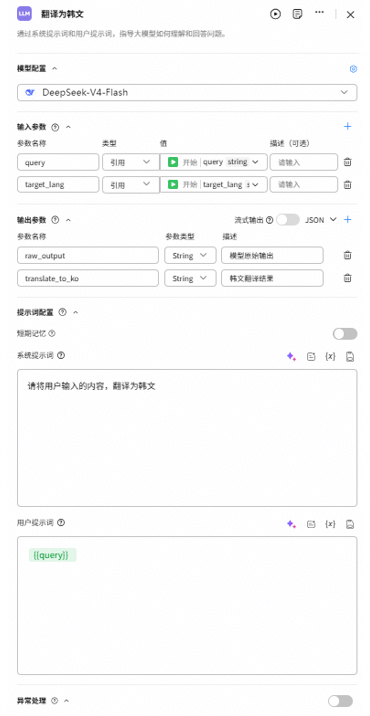The height and width of the screenshot is (716, 370).
Task: Click help icon beside 异常处理
Action: 55,701
